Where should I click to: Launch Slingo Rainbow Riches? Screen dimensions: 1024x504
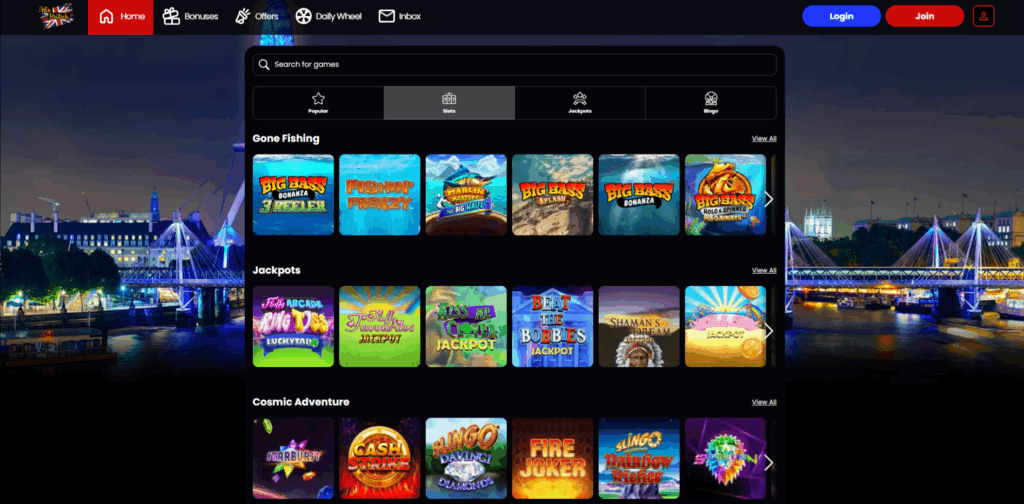click(639, 458)
